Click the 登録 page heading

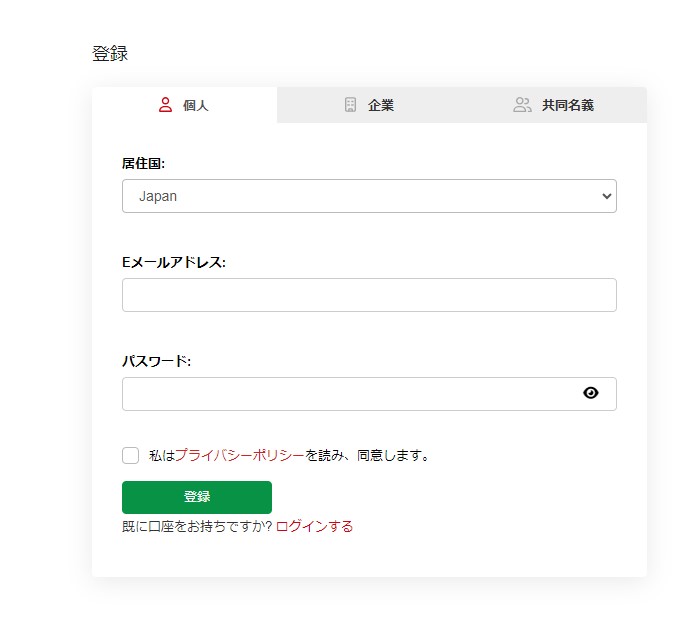click(x=110, y=54)
